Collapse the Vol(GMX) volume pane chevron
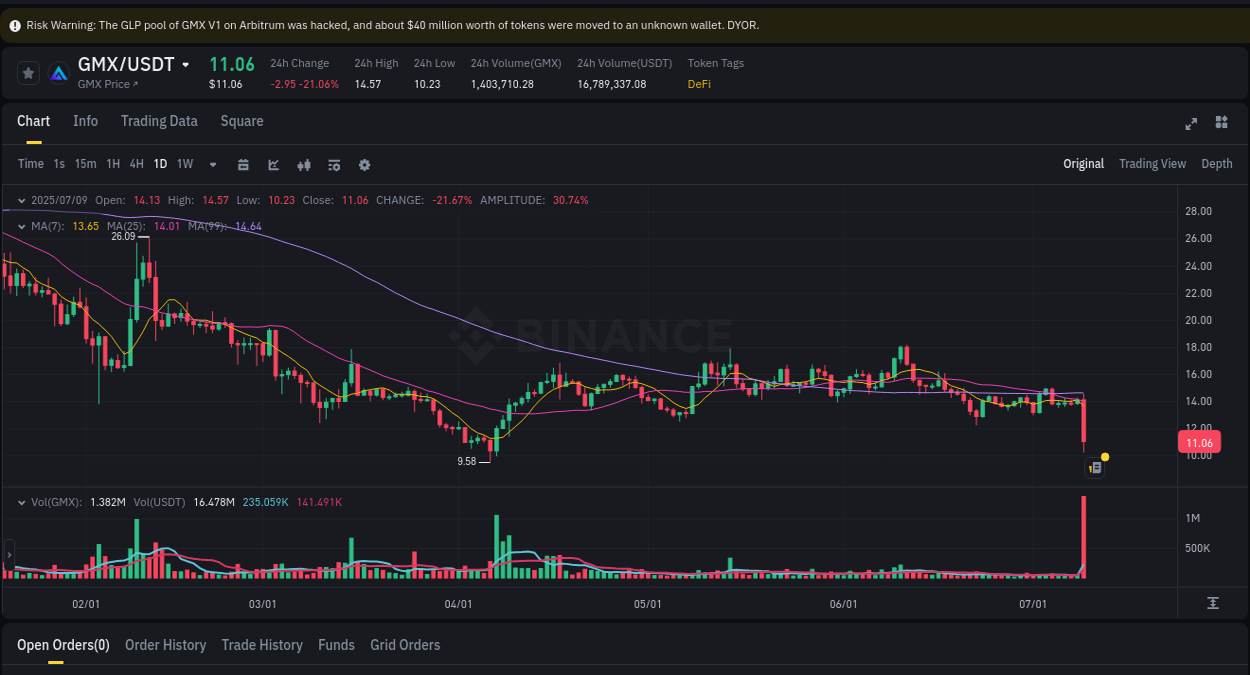The width and height of the screenshot is (1250, 675). 22,504
